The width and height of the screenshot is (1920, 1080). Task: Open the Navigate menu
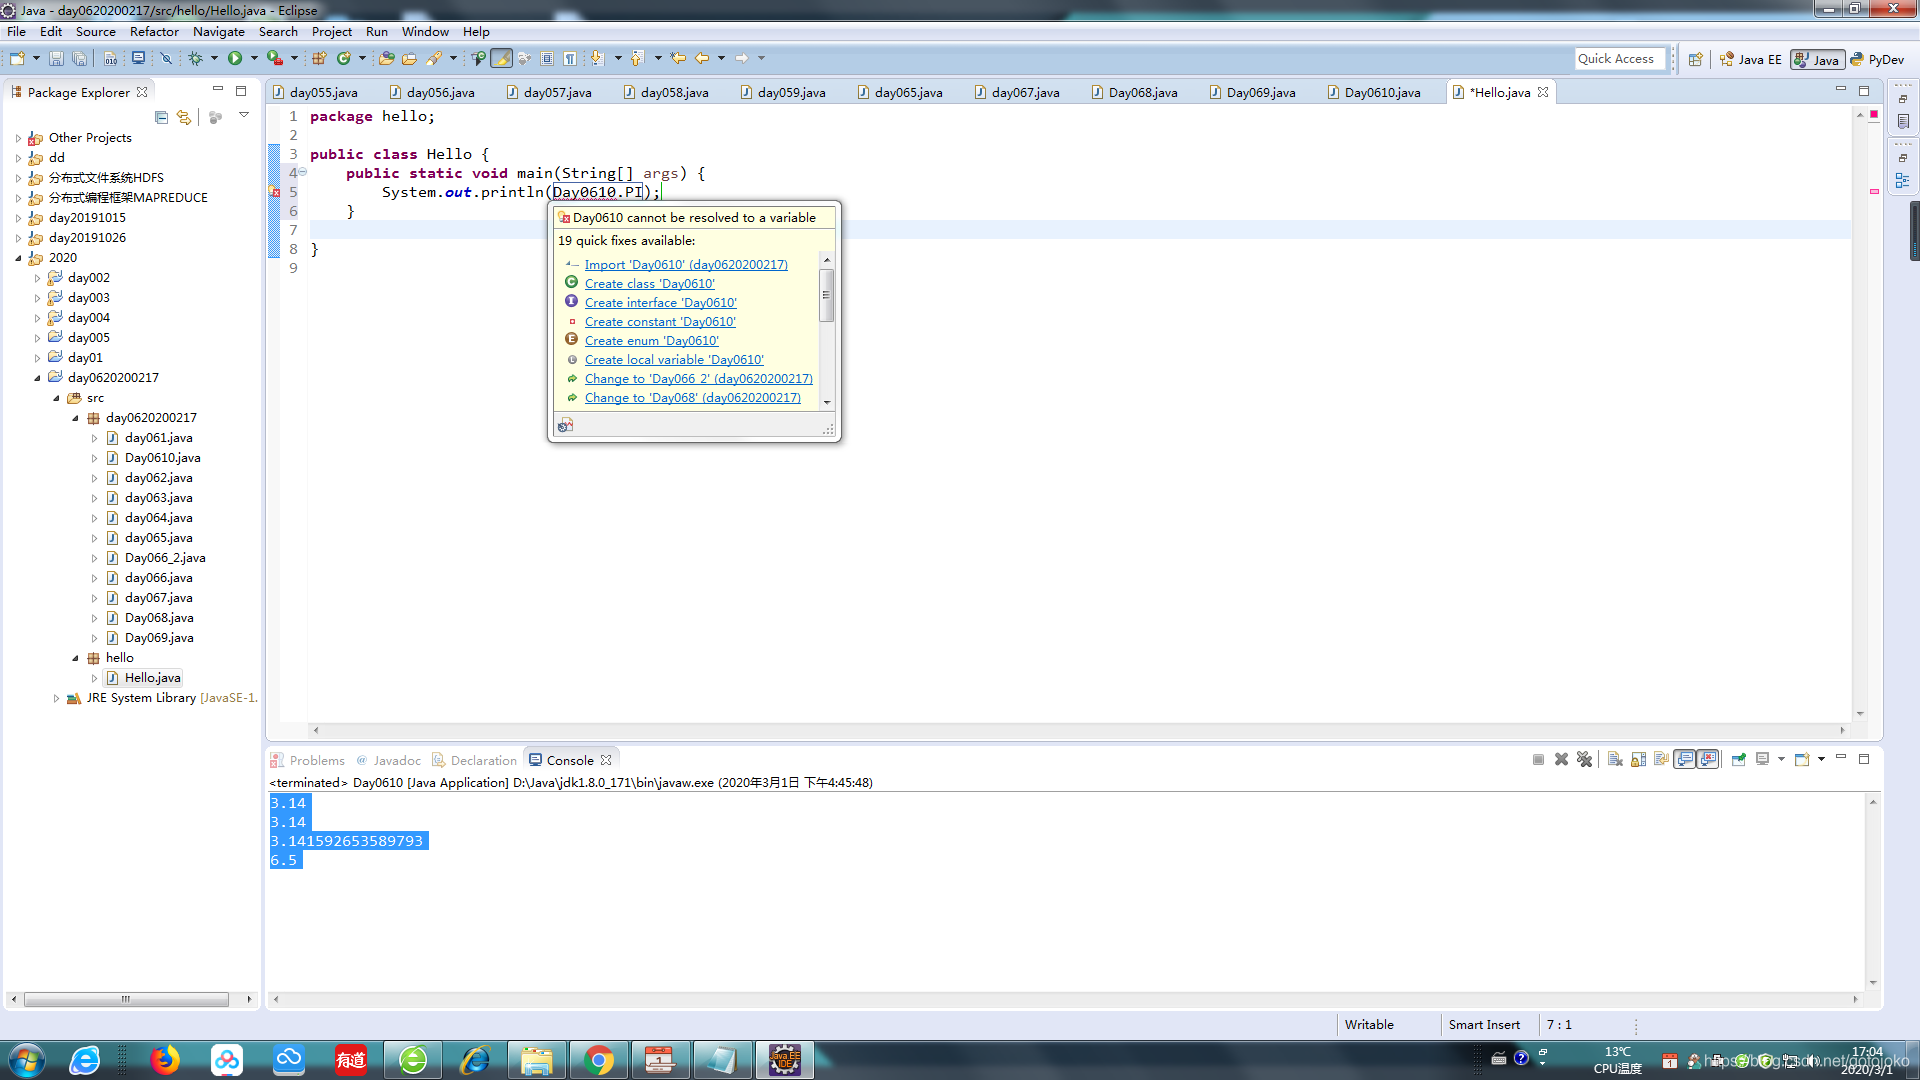click(218, 32)
